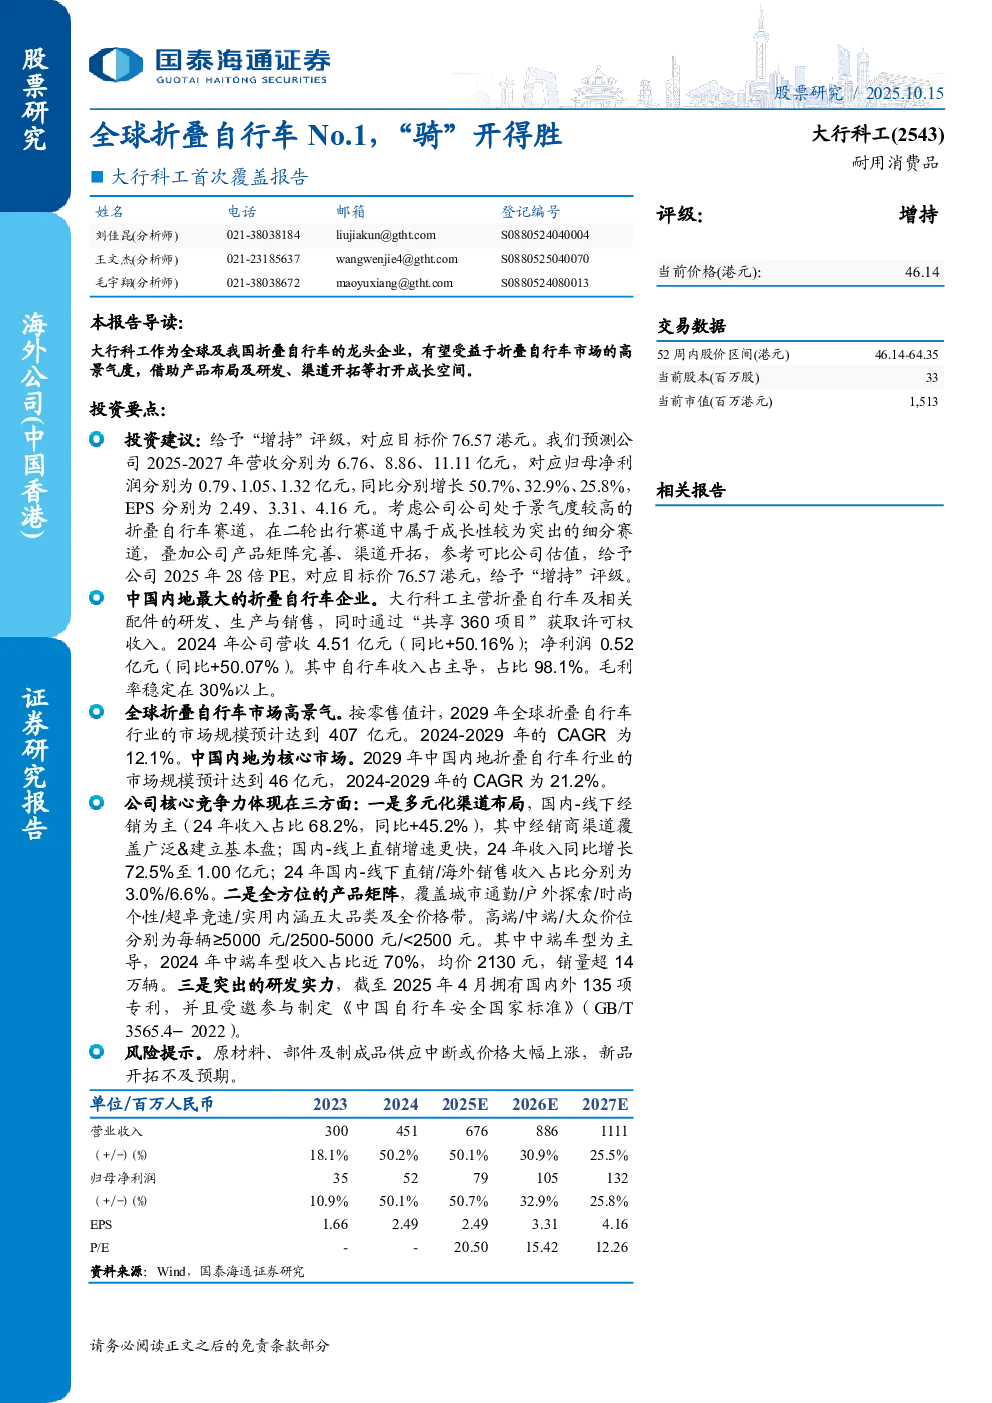
Task: Click 营业收入 row label
Action: click(116, 1131)
